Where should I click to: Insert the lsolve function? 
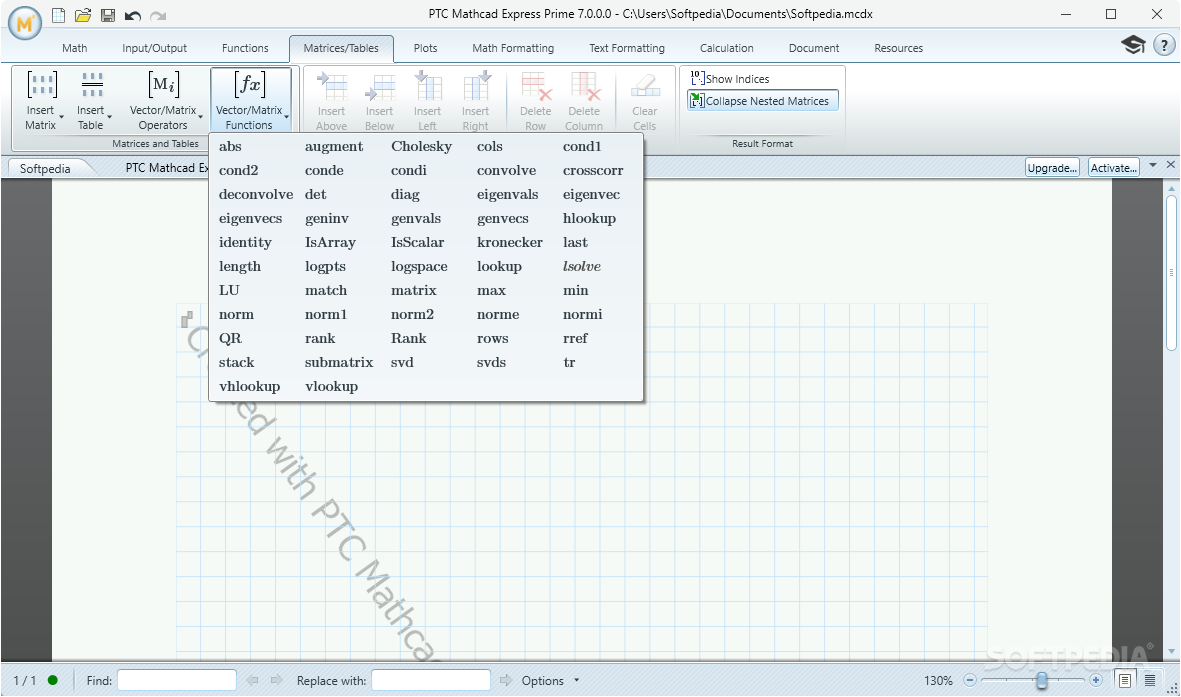pos(581,267)
